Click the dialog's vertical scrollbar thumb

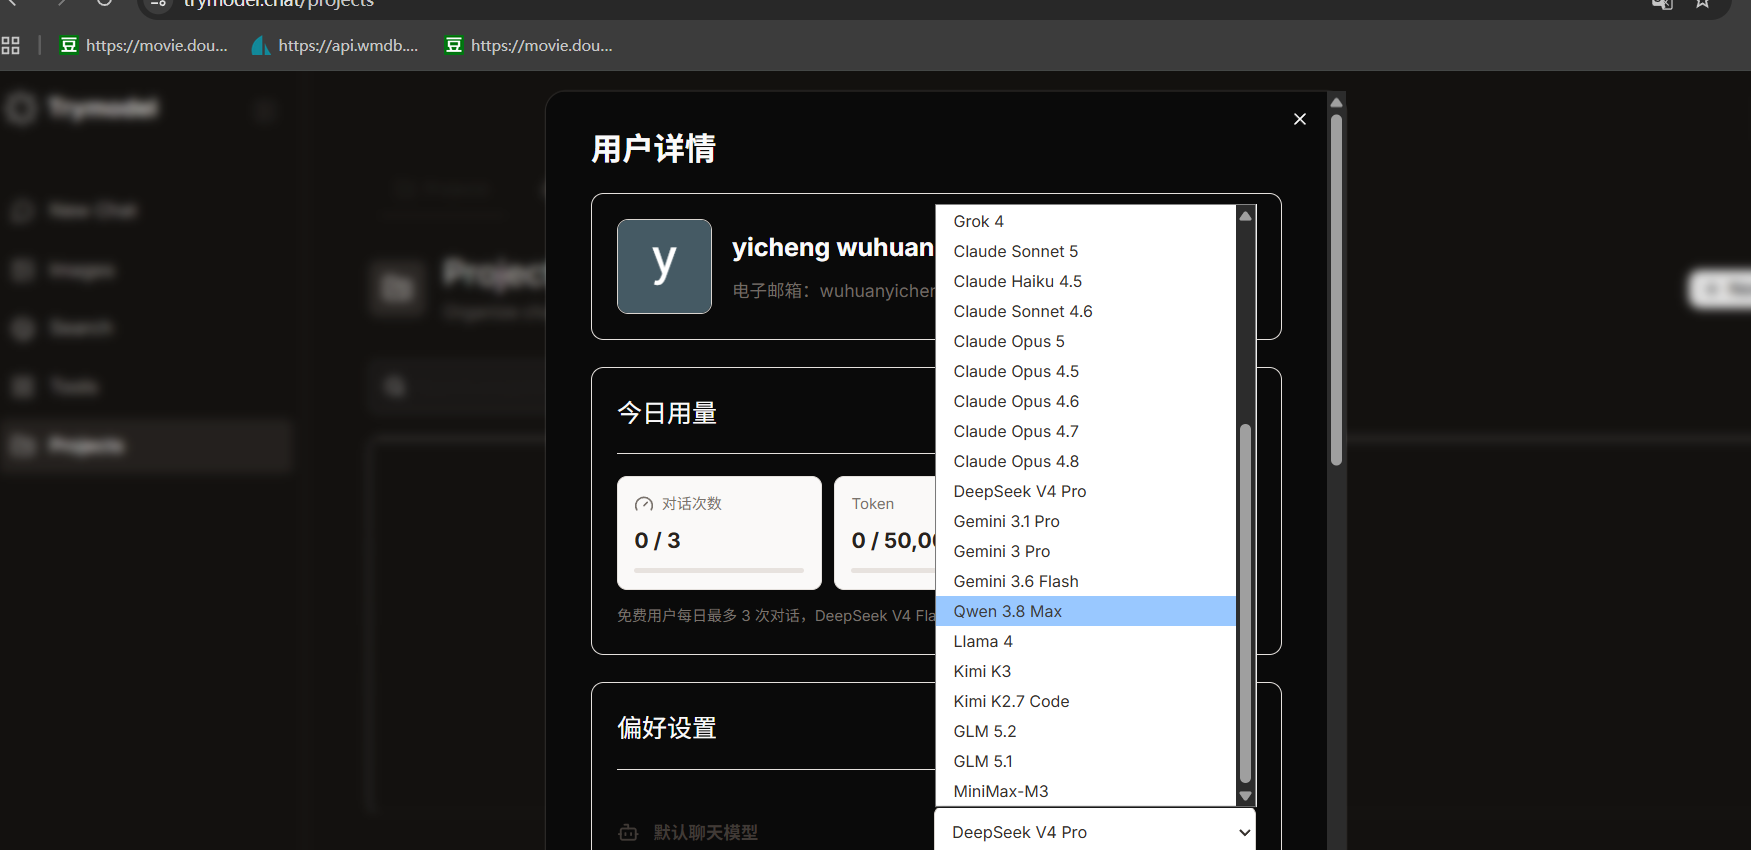(x=1336, y=289)
